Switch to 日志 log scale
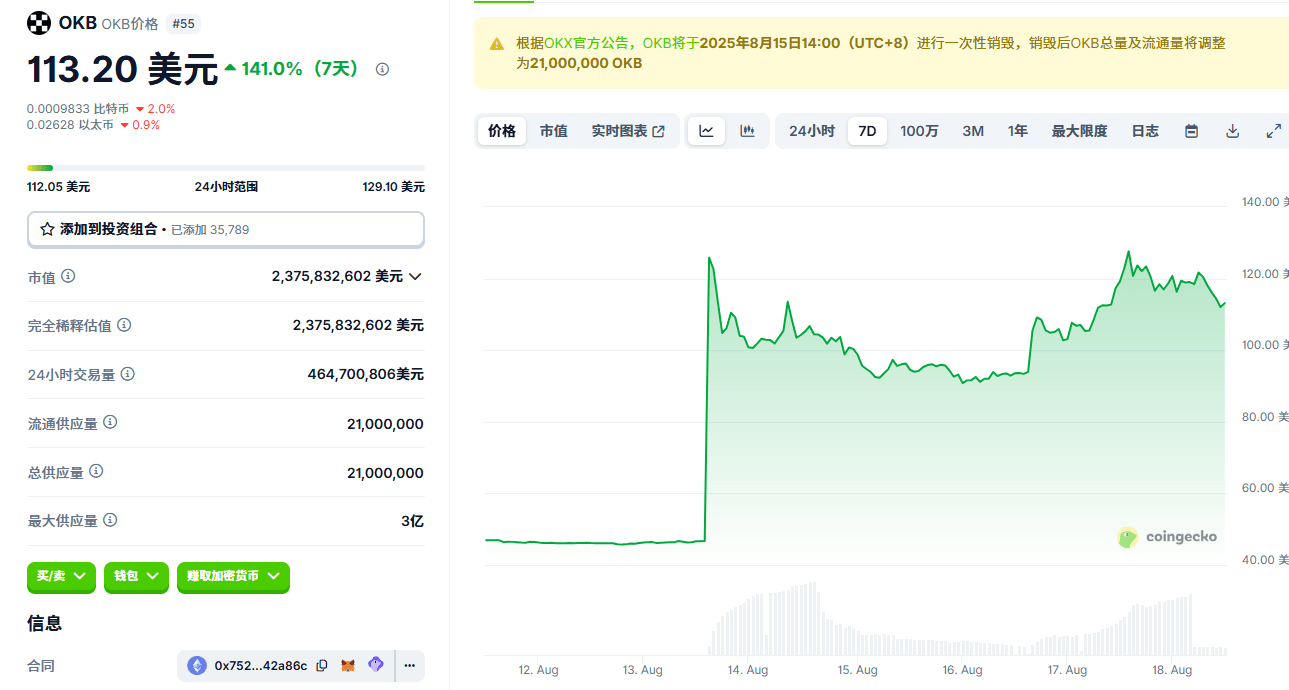Image resolution: width=1289 pixels, height=690 pixels. click(1145, 131)
